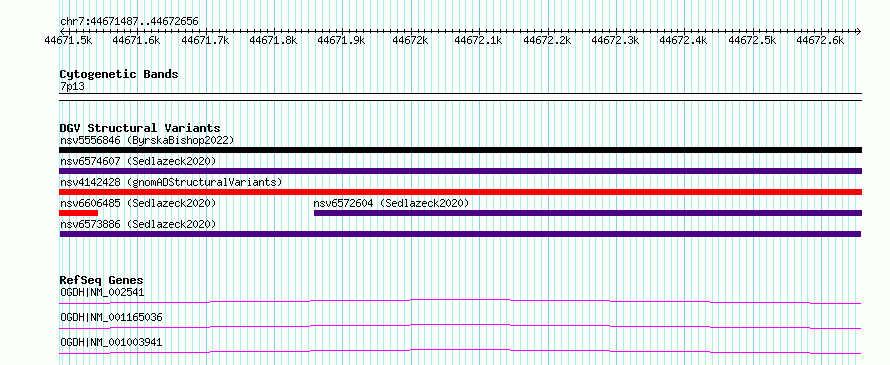Click the 44672.4k ruler tick label
Screen dimensions: 890x365
click(683, 40)
